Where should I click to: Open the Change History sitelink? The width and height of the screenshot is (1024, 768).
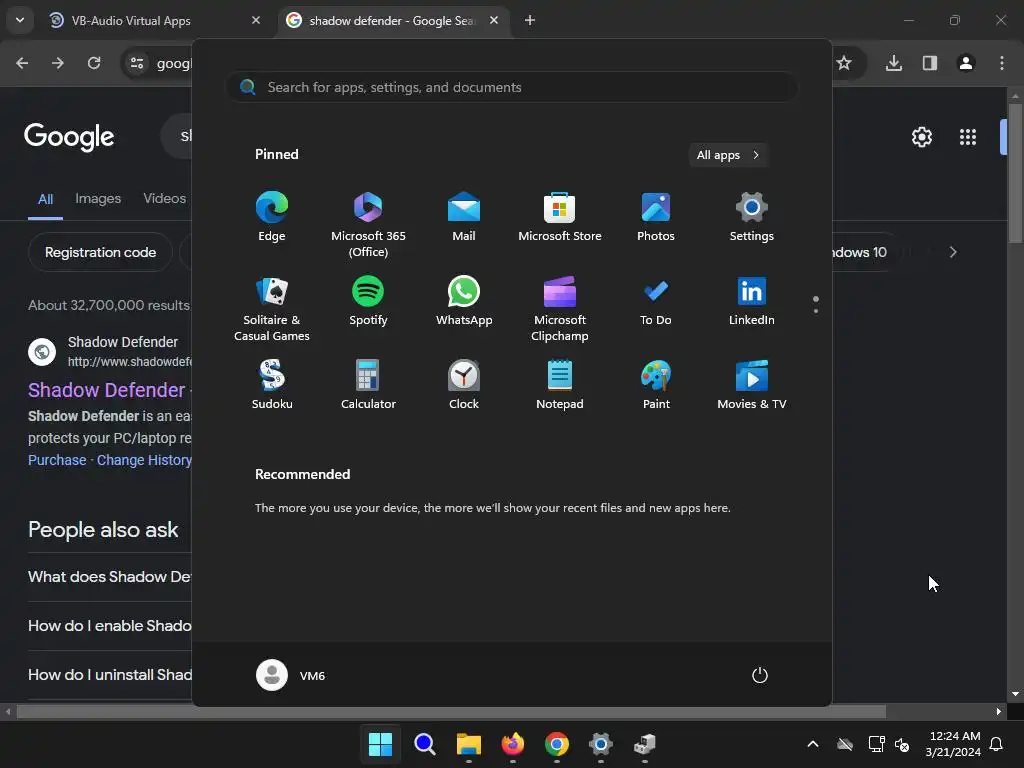(144, 460)
